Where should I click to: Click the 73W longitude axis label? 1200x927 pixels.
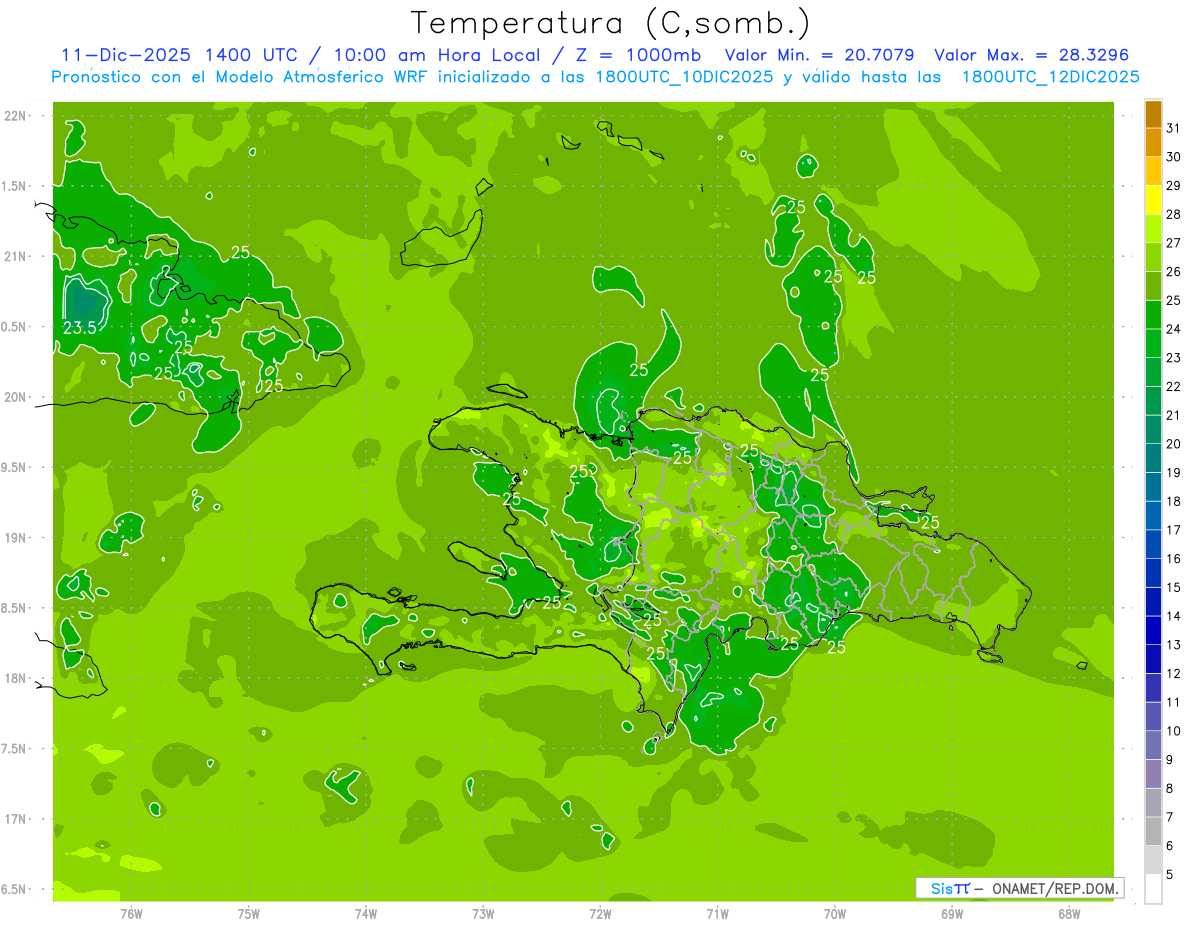[483, 913]
